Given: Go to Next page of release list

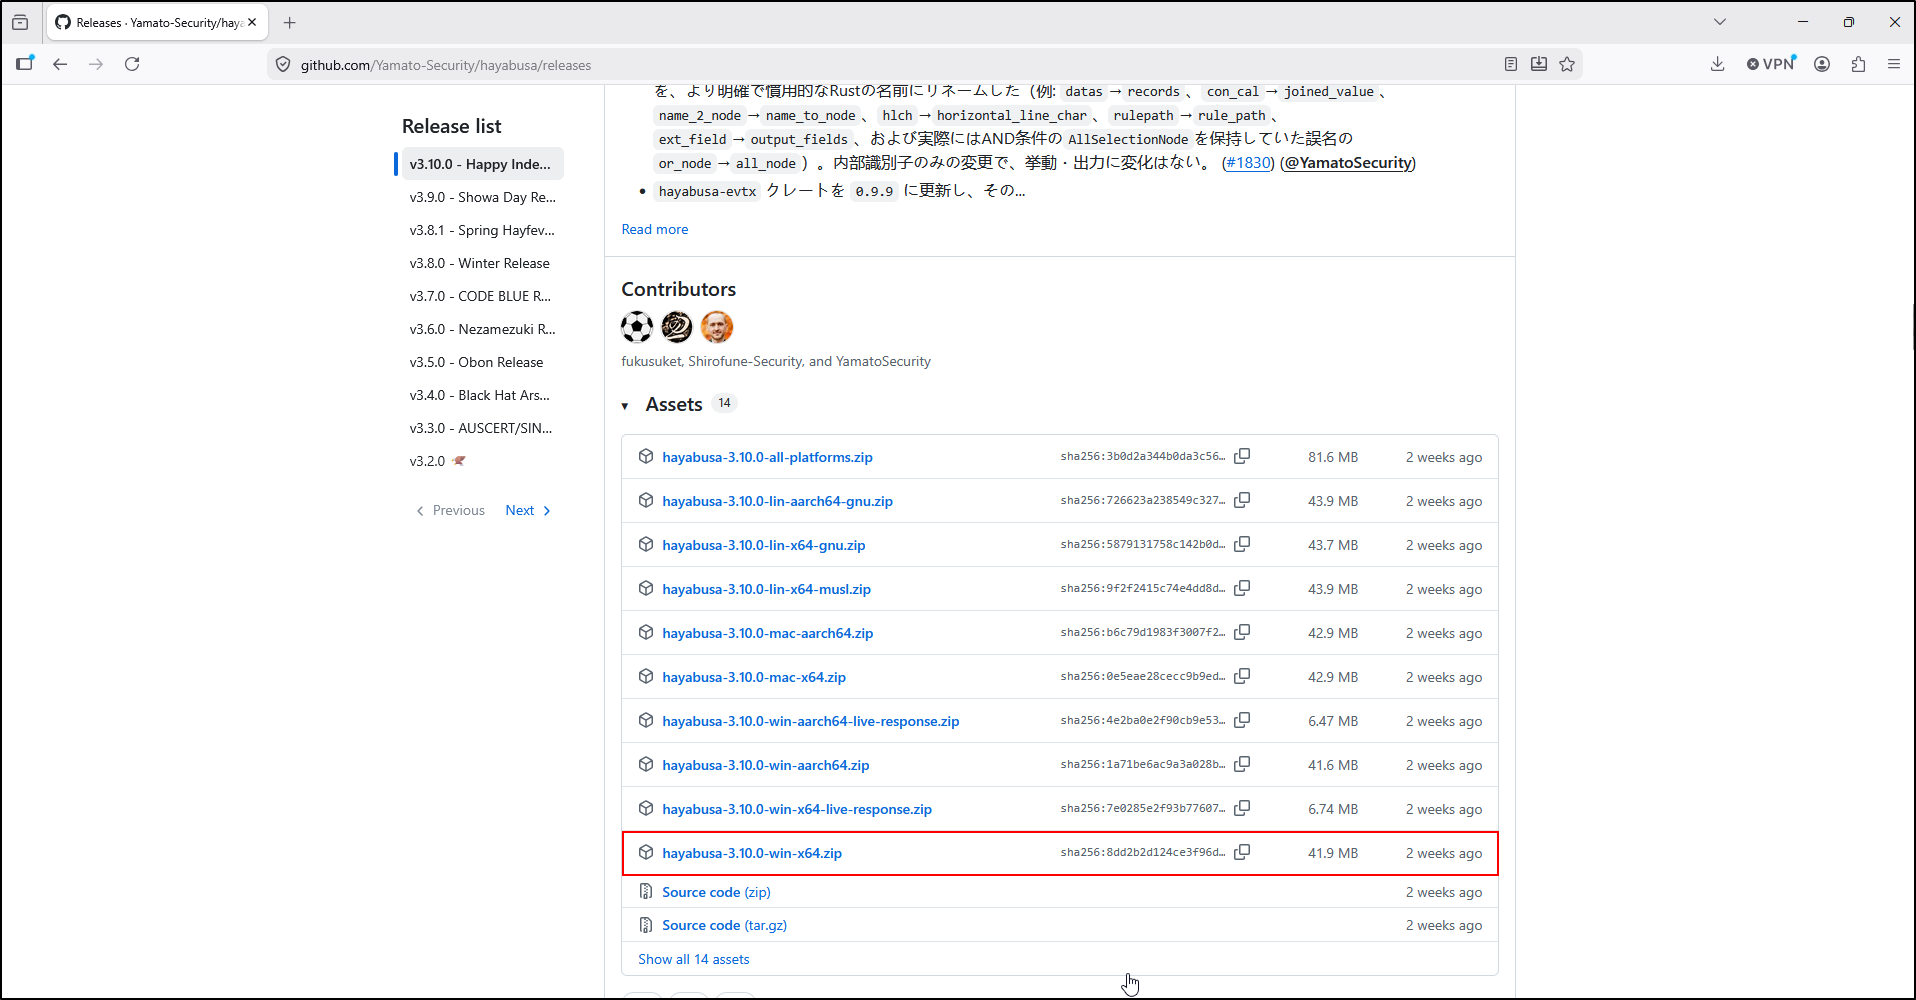Looking at the screenshot, I should click(528, 510).
